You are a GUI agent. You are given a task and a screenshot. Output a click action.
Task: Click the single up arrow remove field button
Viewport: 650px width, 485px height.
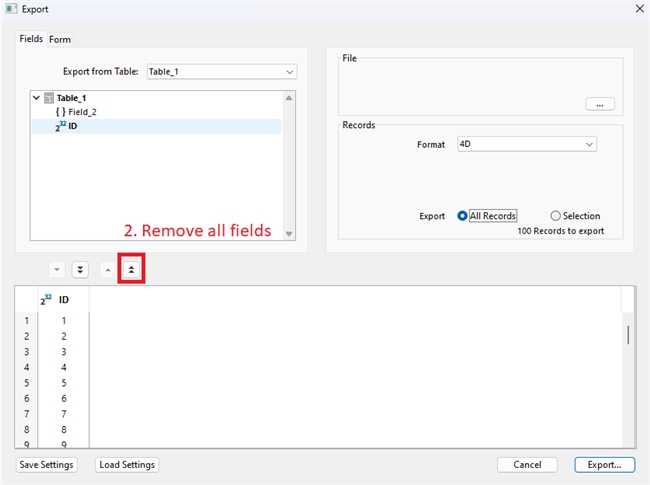(108, 270)
